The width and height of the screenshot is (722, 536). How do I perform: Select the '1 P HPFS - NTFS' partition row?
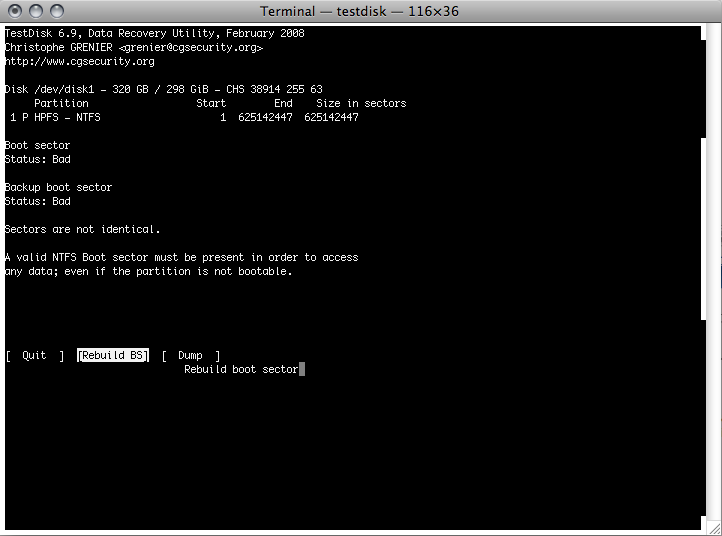[x=184, y=117]
